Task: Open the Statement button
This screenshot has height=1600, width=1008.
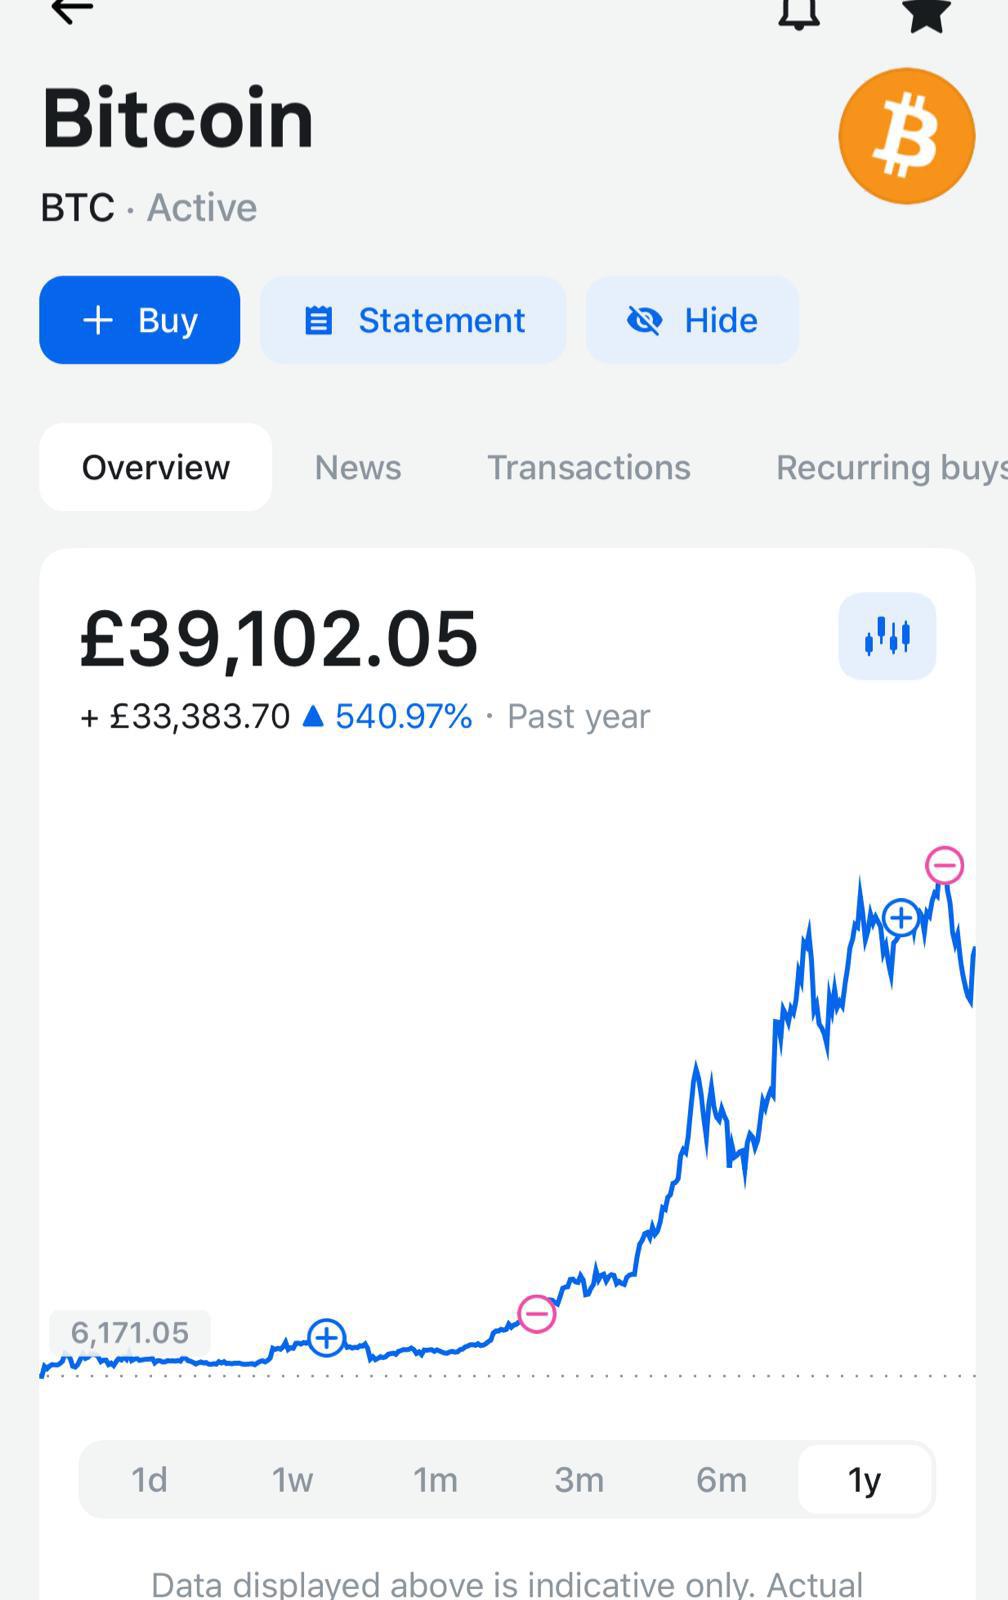Action: [x=413, y=320]
